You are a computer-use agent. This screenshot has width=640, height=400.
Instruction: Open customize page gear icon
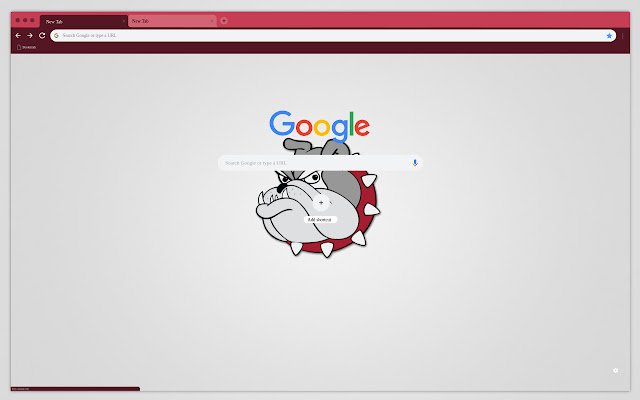pos(616,370)
